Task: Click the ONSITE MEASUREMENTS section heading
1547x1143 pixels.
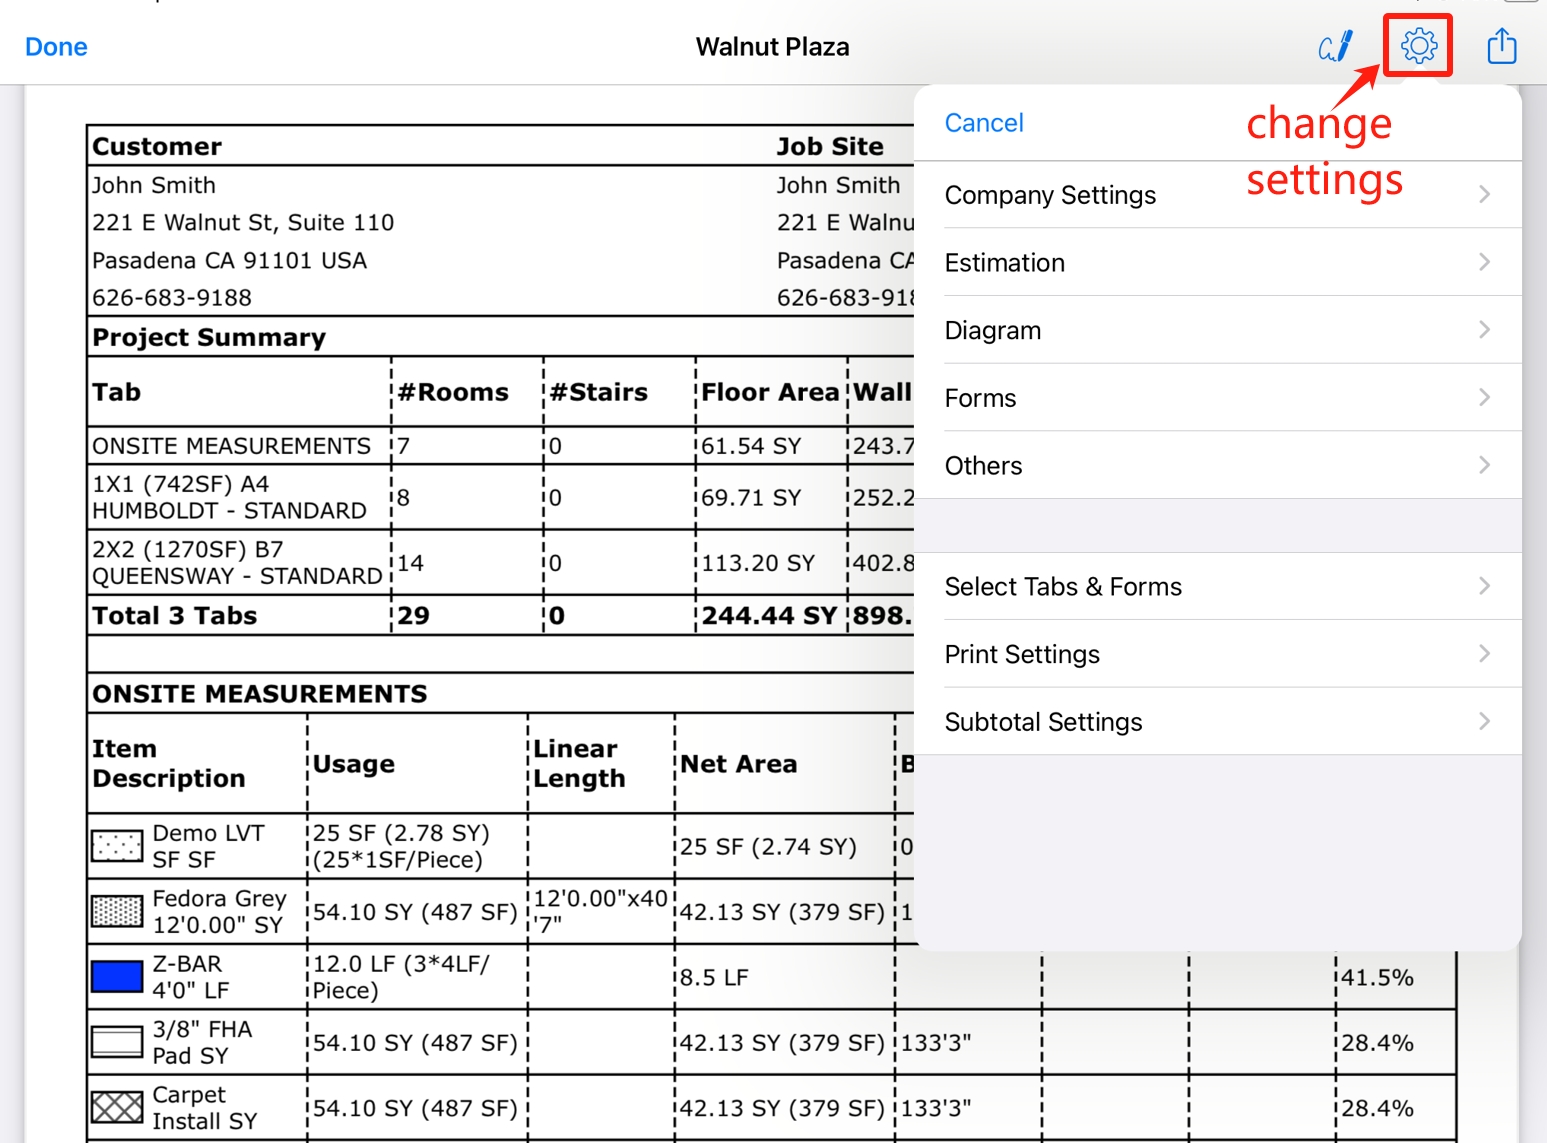Action: click(260, 694)
